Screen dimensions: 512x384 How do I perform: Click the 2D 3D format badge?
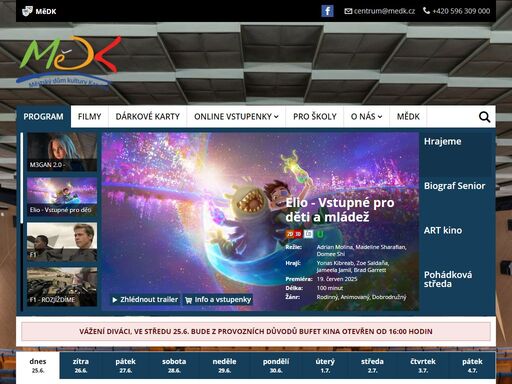pyautogui.click(x=294, y=234)
